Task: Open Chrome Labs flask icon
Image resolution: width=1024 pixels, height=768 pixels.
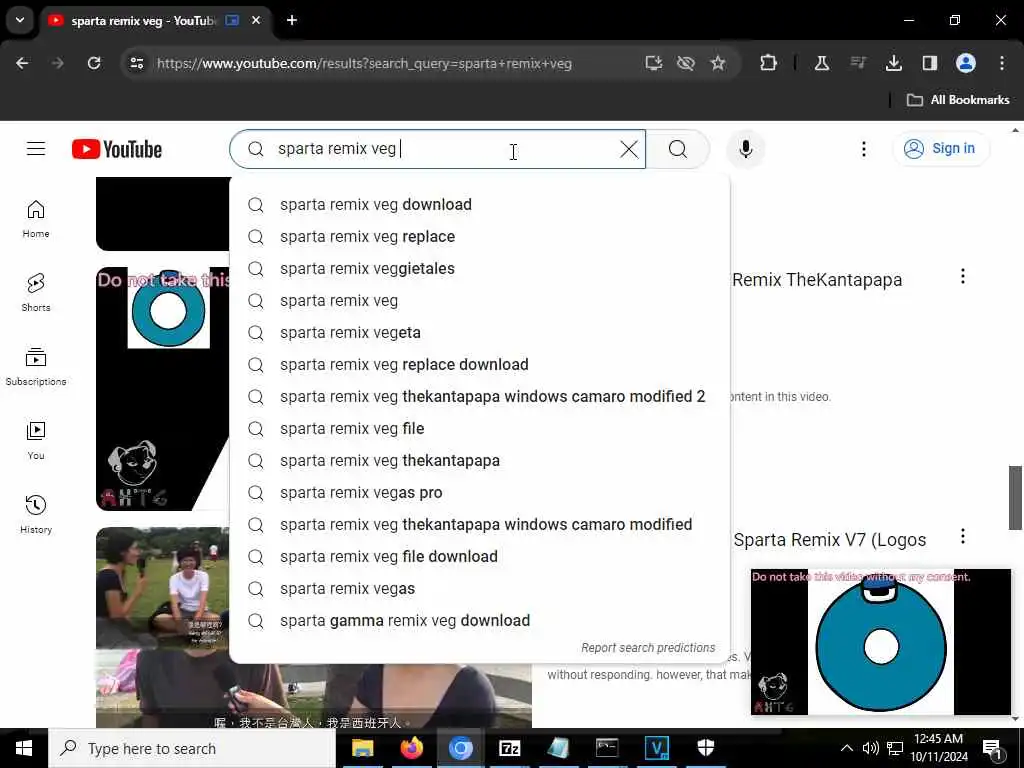Action: click(822, 63)
